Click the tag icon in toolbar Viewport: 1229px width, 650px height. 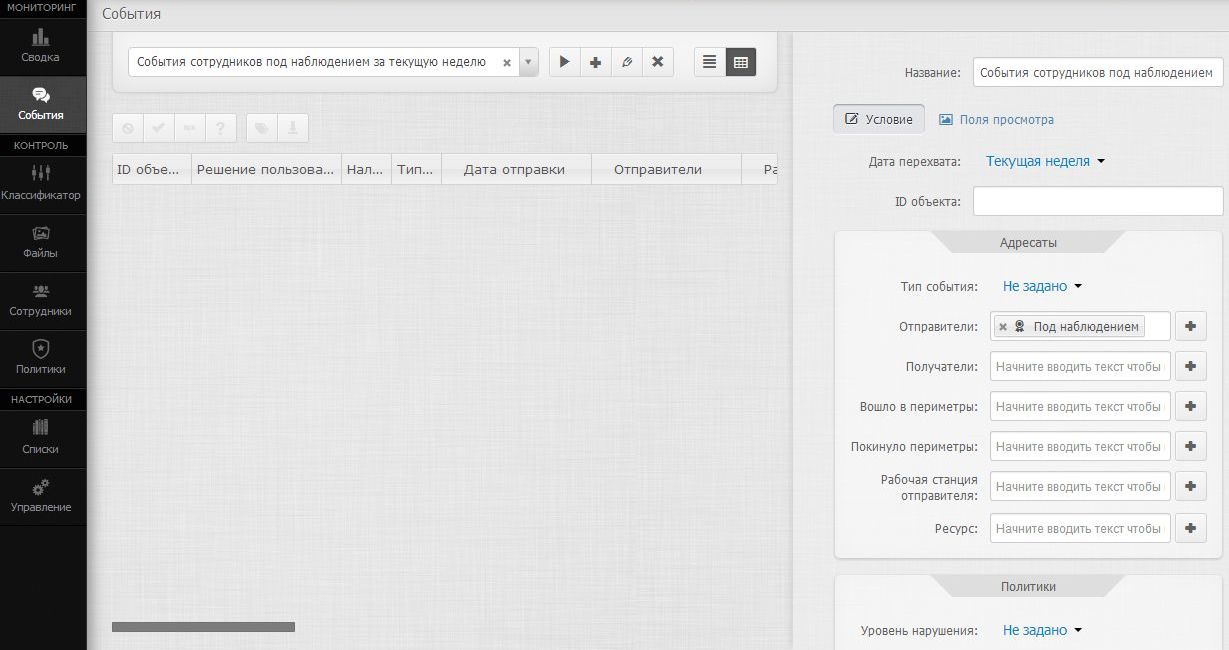coord(261,129)
